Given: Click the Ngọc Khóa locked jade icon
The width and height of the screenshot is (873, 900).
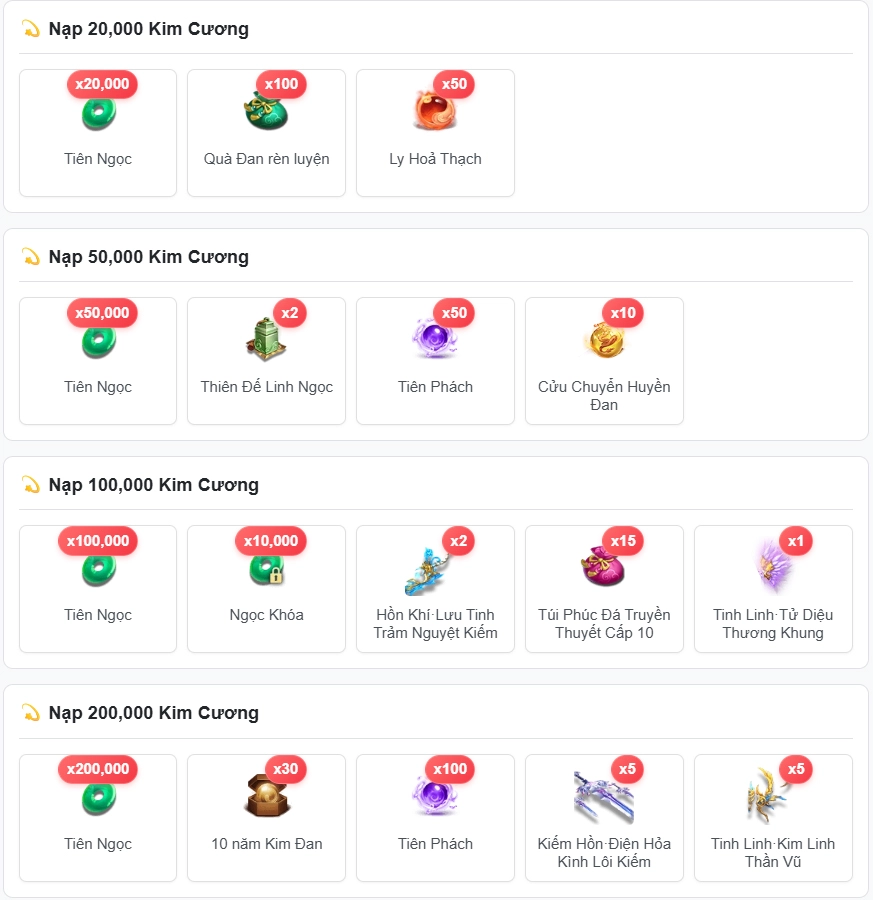Looking at the screenshot, I should point(266,568).
